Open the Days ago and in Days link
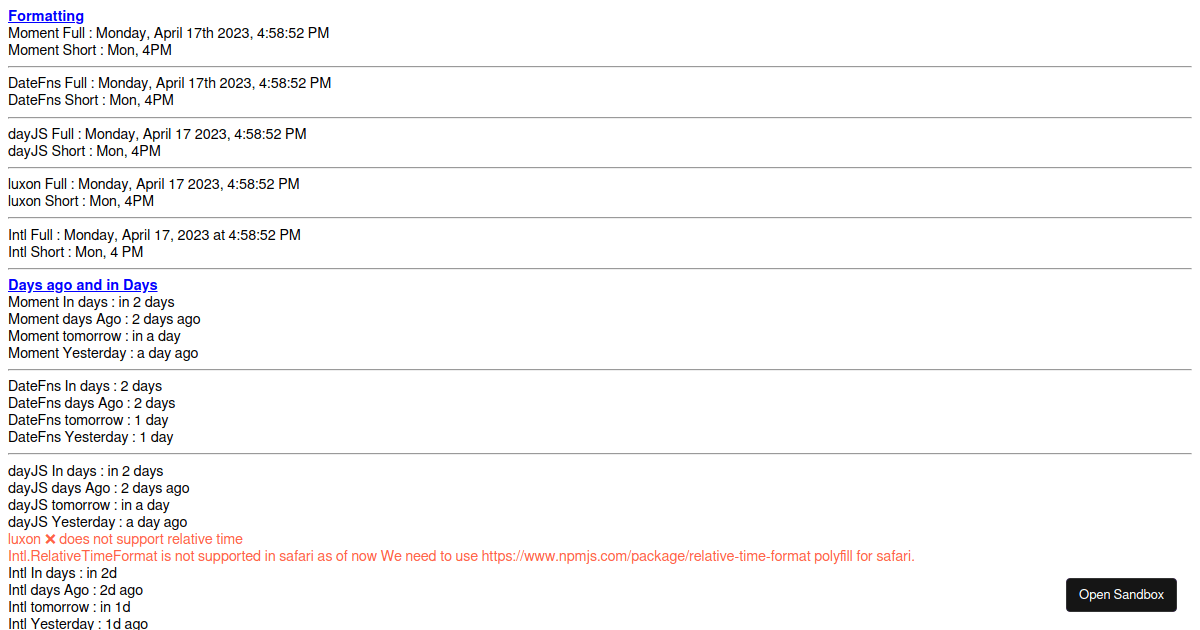Viewport: 1200px width, 630px height. [x=82, y=285]
